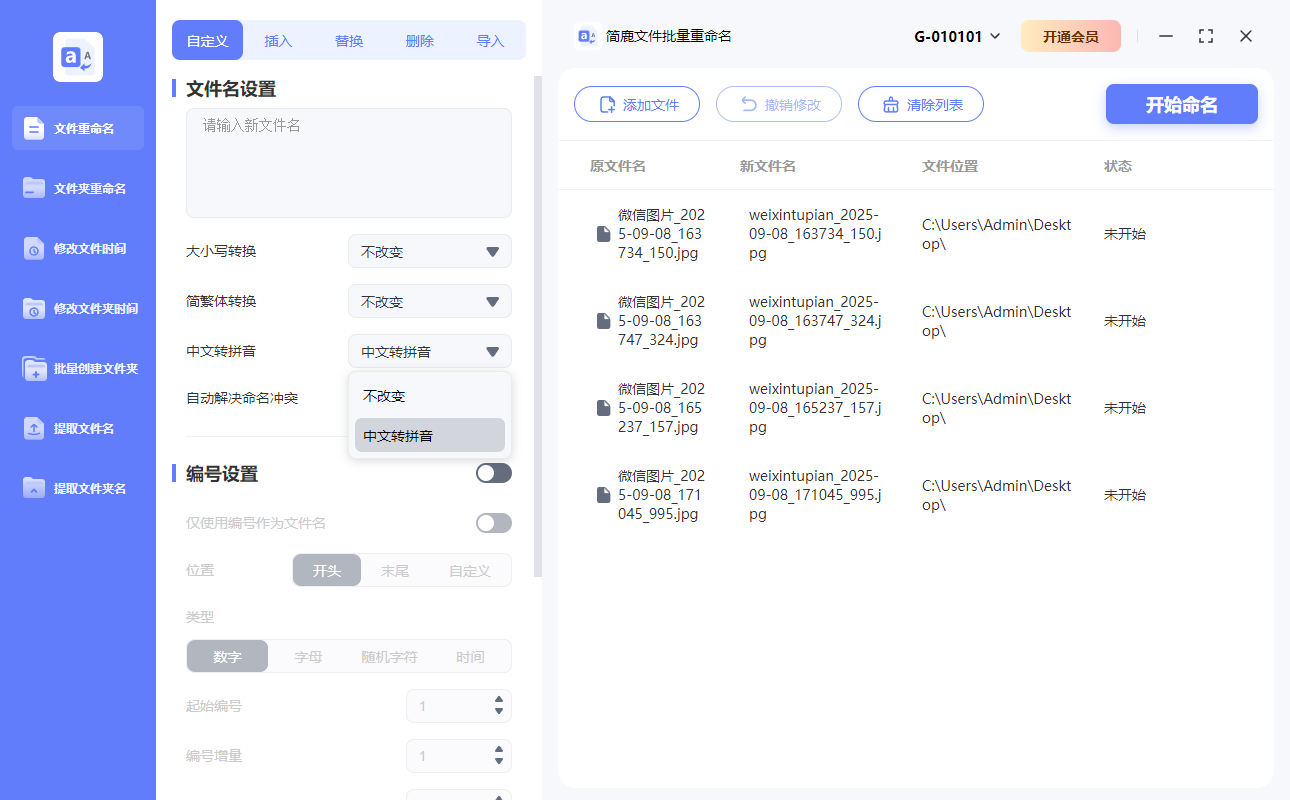Image resolution: width=1290 pixels, height=800 pixels.
Task: Open the 批量创建文件夹 function
Action: [77, 368]
